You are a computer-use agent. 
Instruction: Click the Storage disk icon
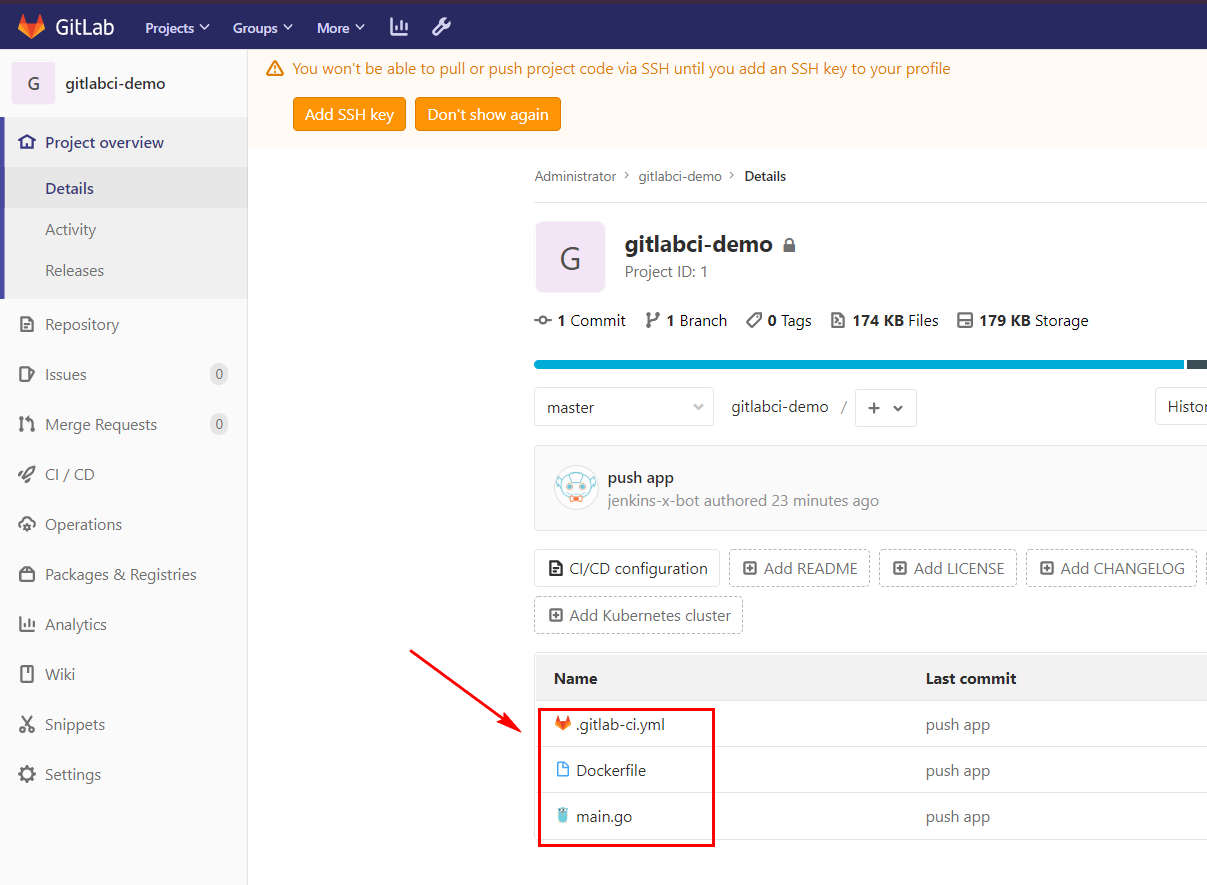pyautogui.click(x=965, y=320)
